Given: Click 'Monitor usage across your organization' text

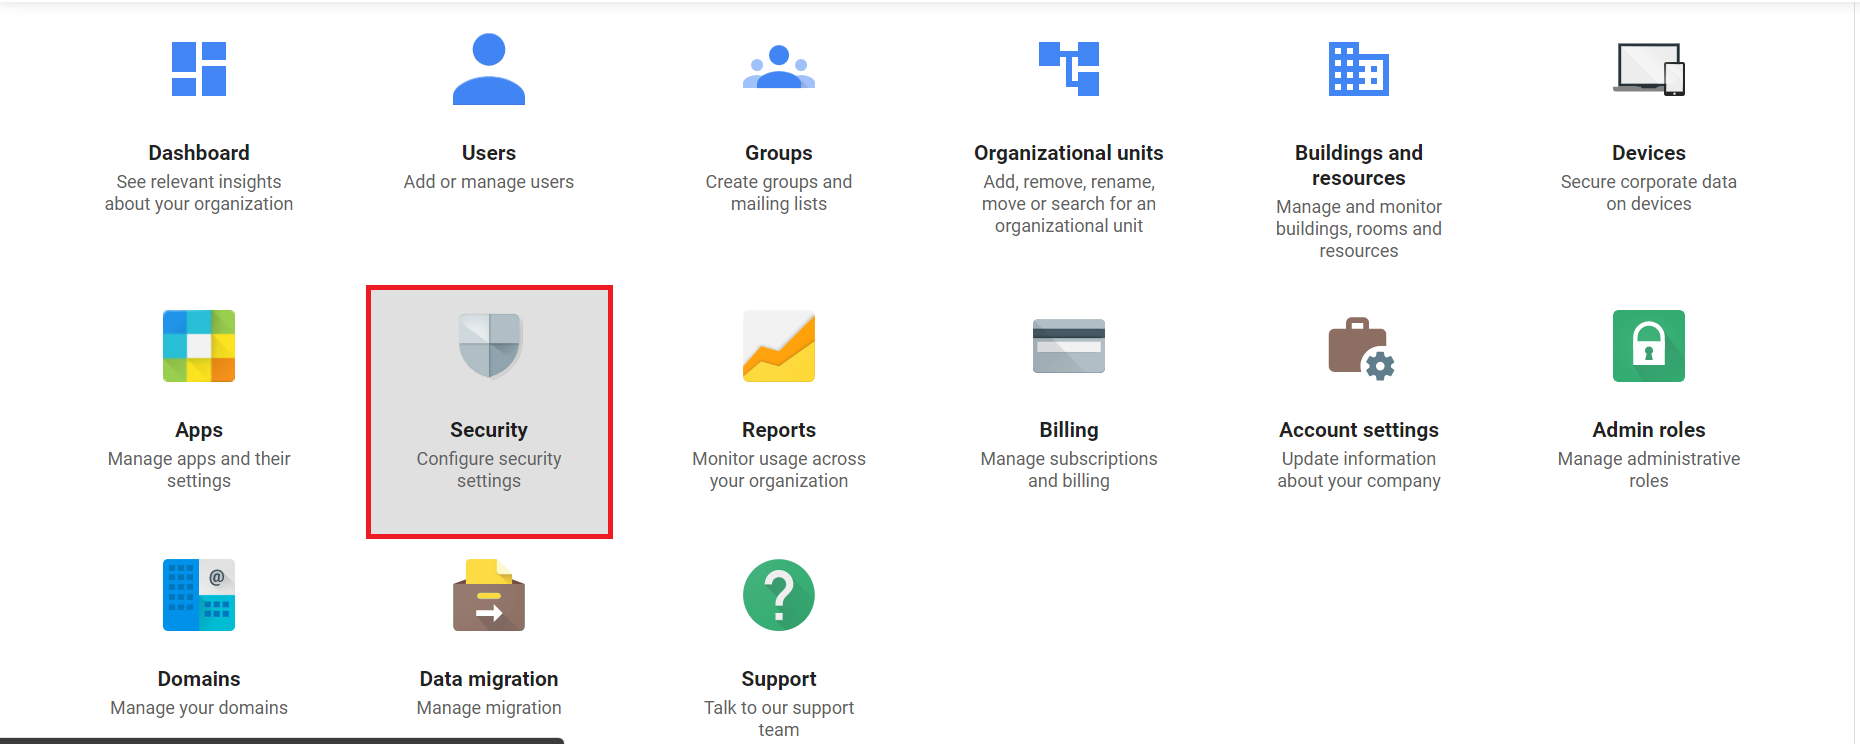Looking at the screenshot, I should (x=779, y=470).
